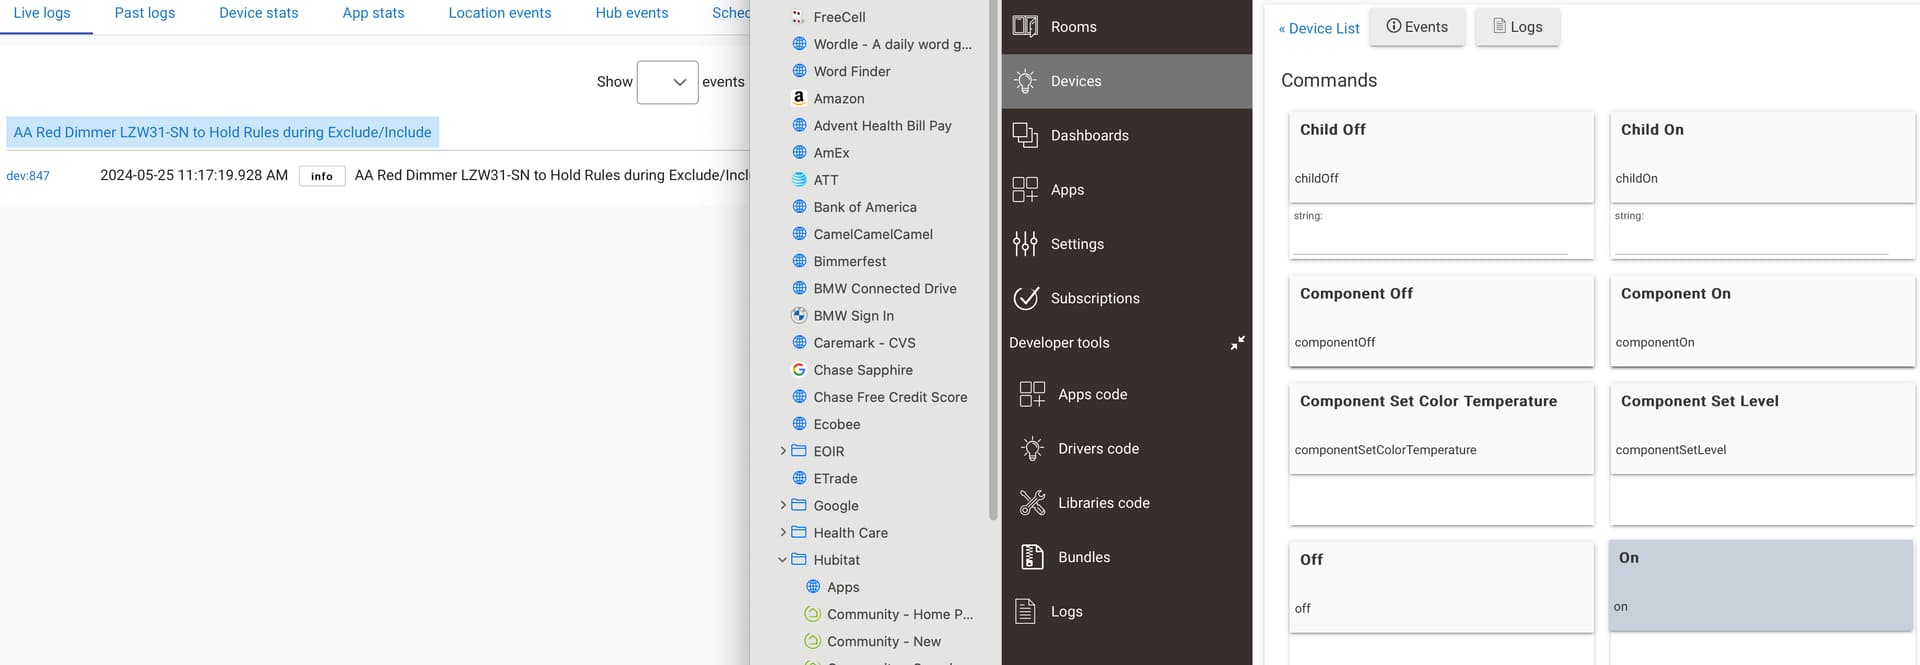Image resolution: width=1920 pixels, height=665 pixels.
Task: Run the Component Set Level command
Action: (1762, 428)
